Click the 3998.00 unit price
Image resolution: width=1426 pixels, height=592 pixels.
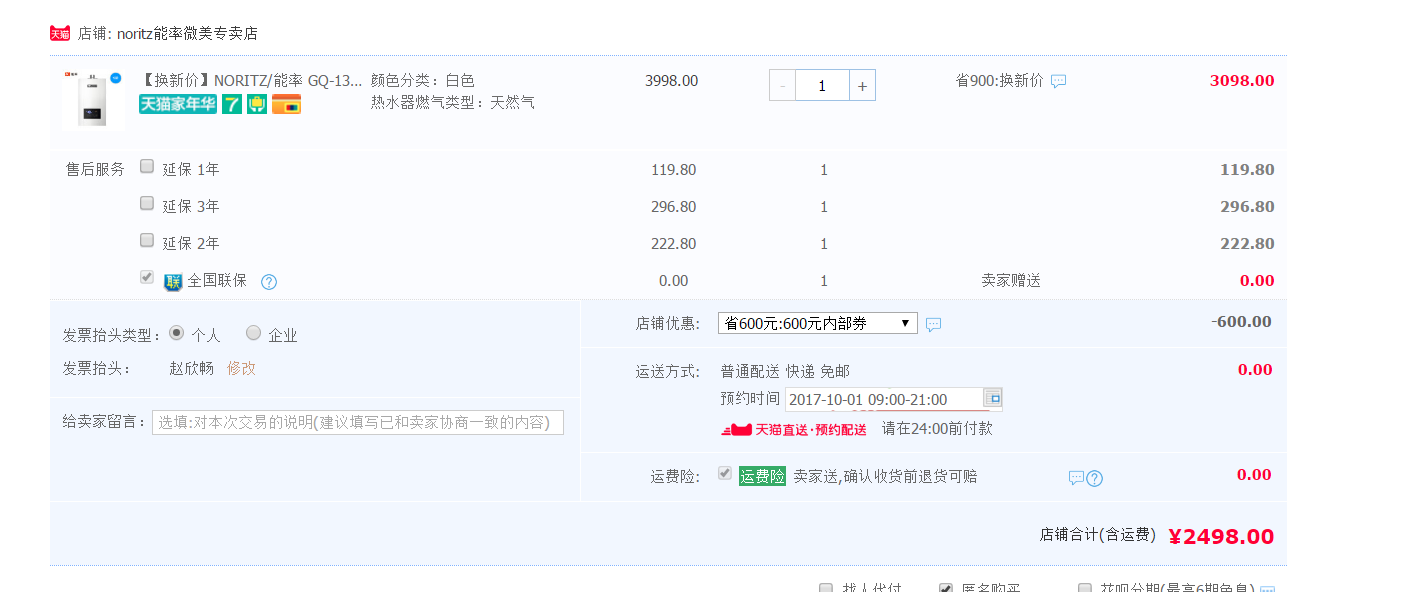[672, 80]
